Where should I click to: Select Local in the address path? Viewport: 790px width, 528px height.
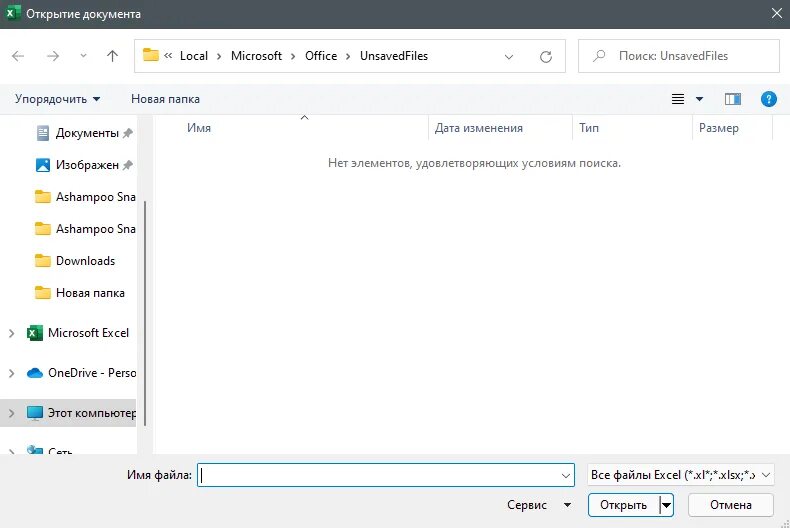(x=194, y=56)
